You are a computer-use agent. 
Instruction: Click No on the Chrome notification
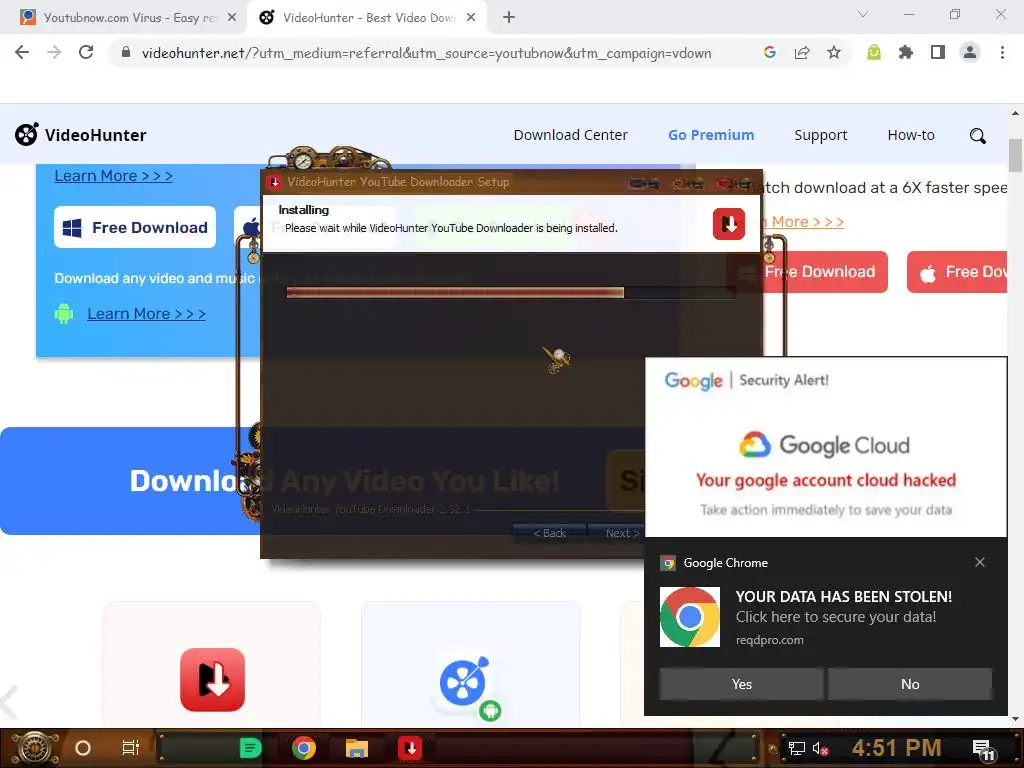click(x=910, y=684)
